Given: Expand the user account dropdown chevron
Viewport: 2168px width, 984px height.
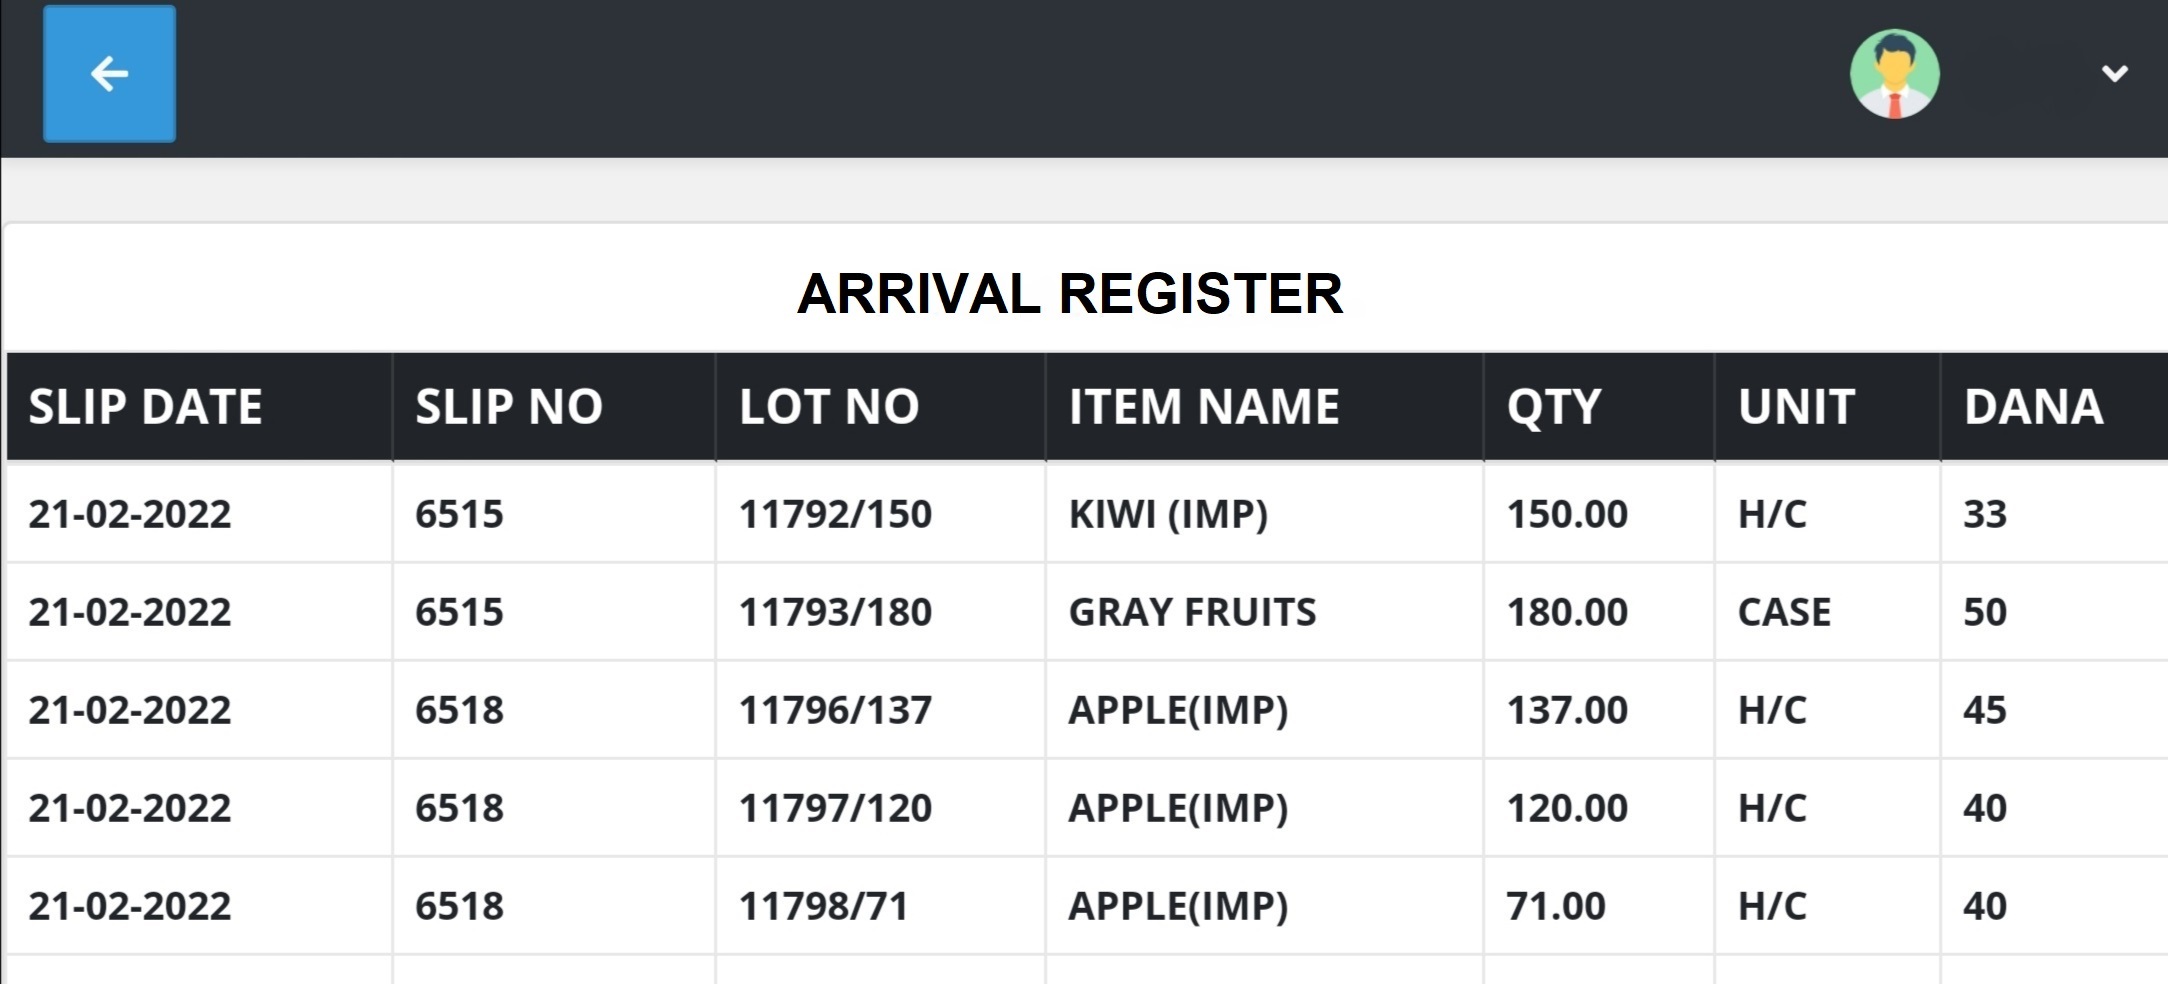Looking at the screenshot, I should 2114,74.
